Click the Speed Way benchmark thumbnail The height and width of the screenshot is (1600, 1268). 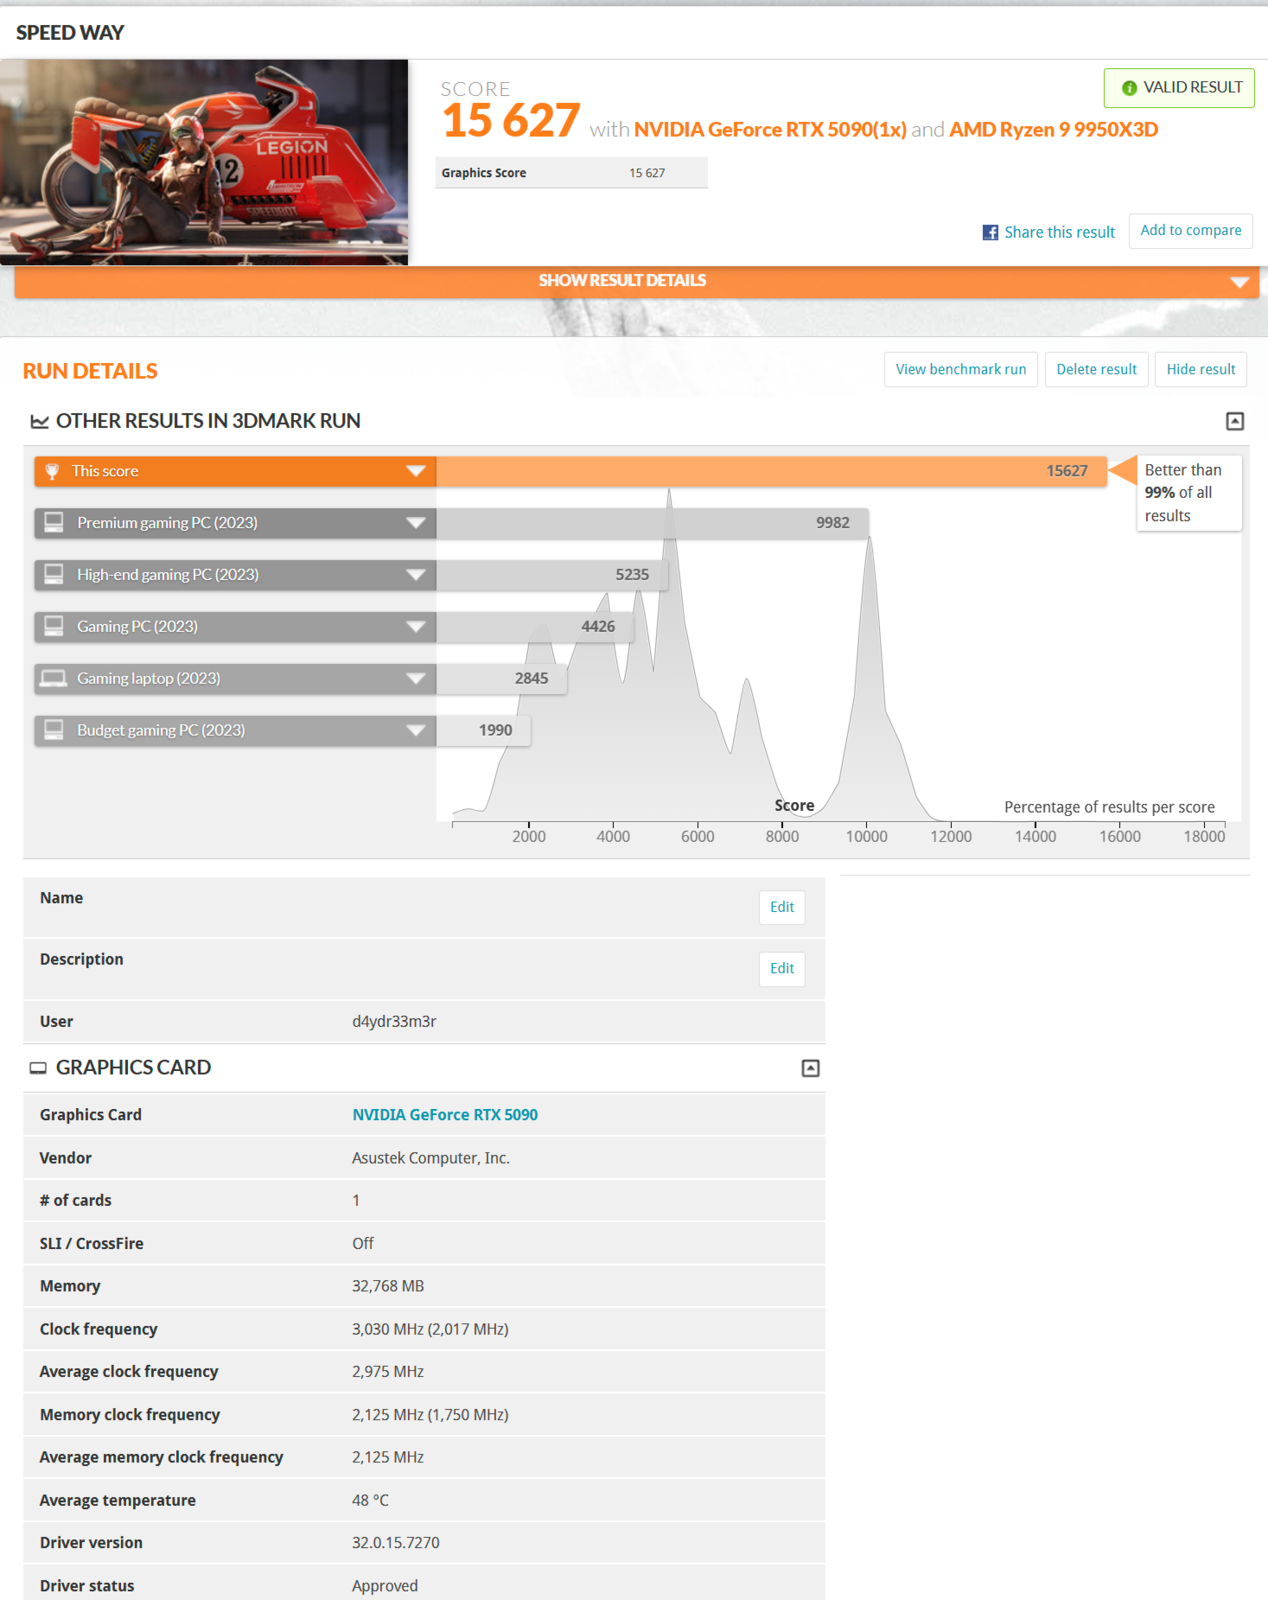tap(204, 162)
